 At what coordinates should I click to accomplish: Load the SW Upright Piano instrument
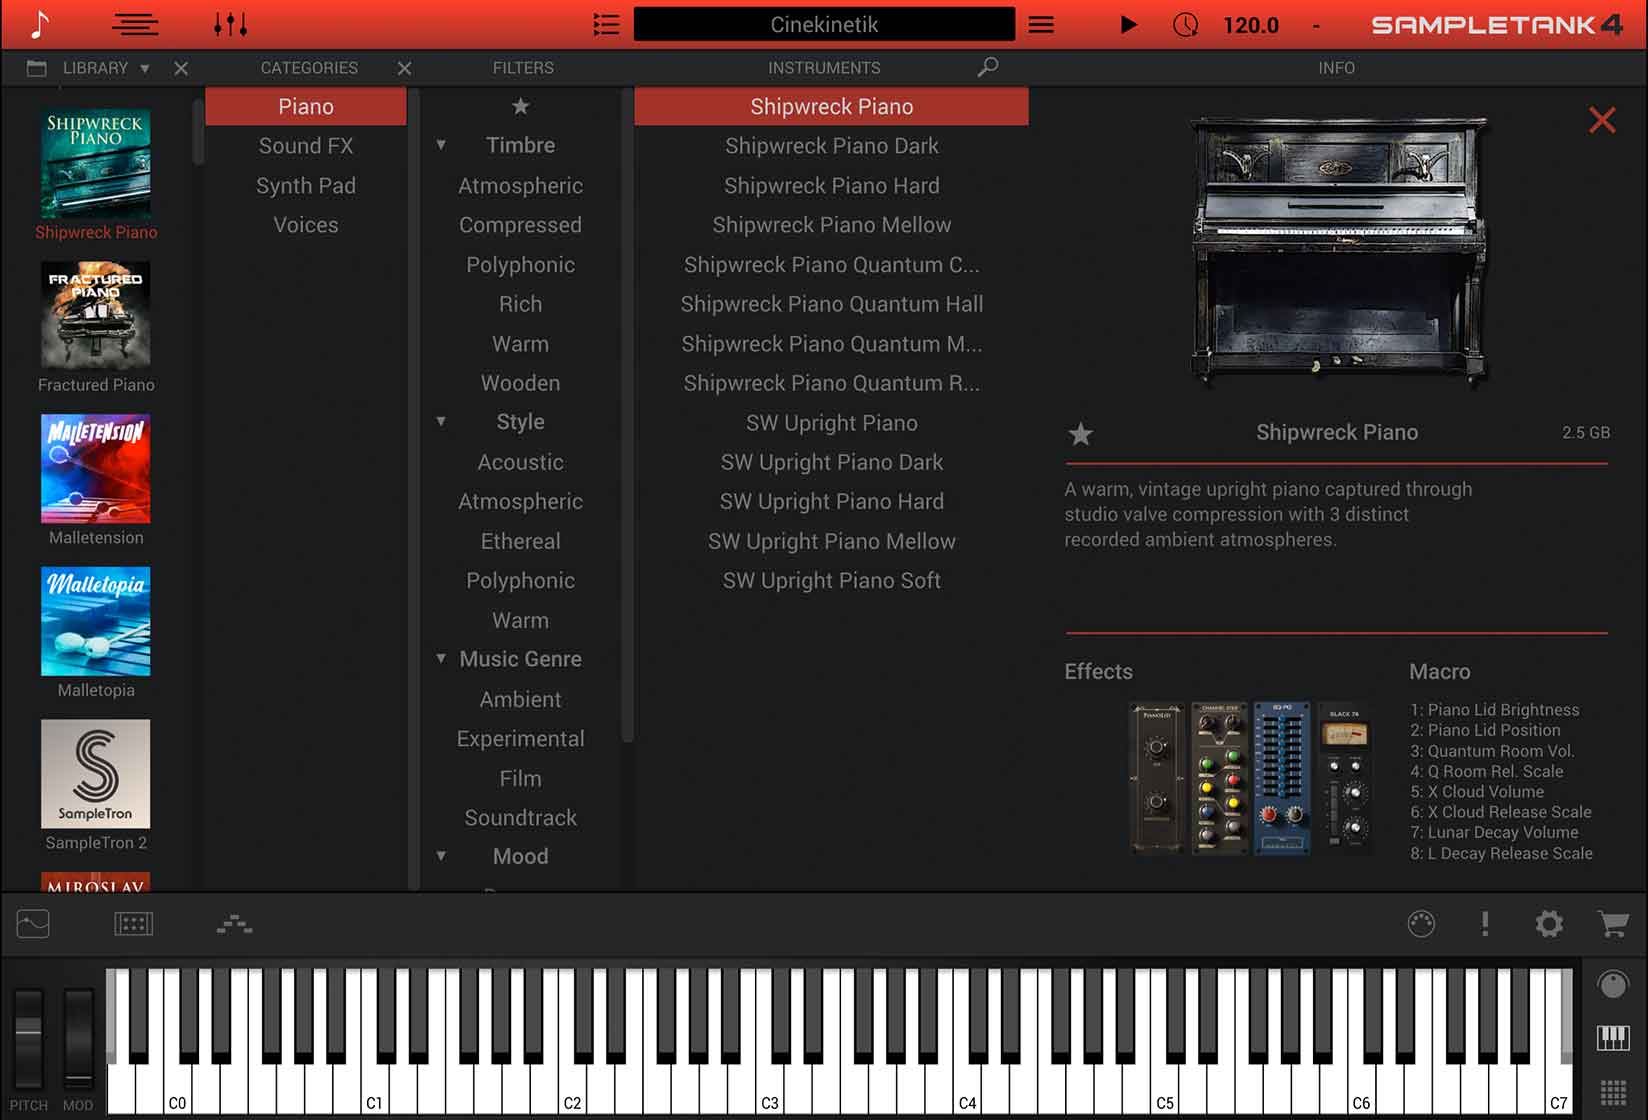point(831,423)
